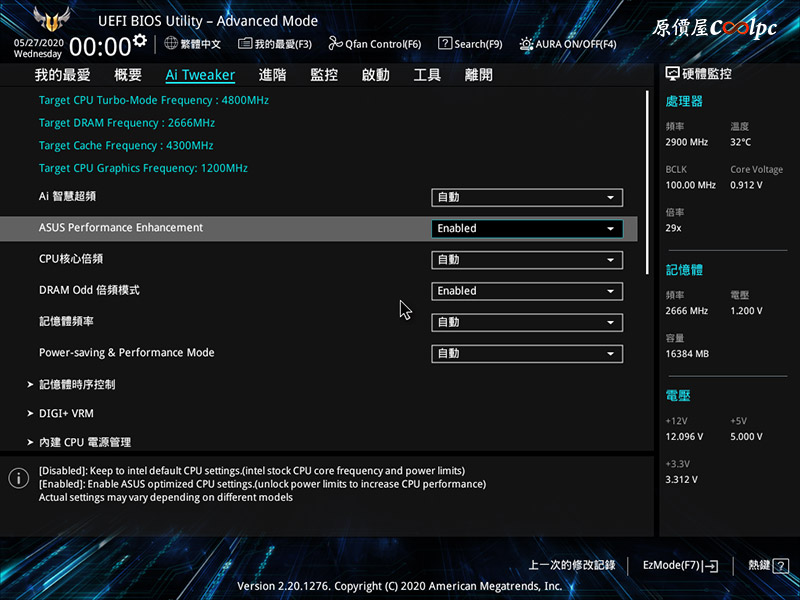Switch to the 監控 tab
800x600 pixels.
coord(324,75)
